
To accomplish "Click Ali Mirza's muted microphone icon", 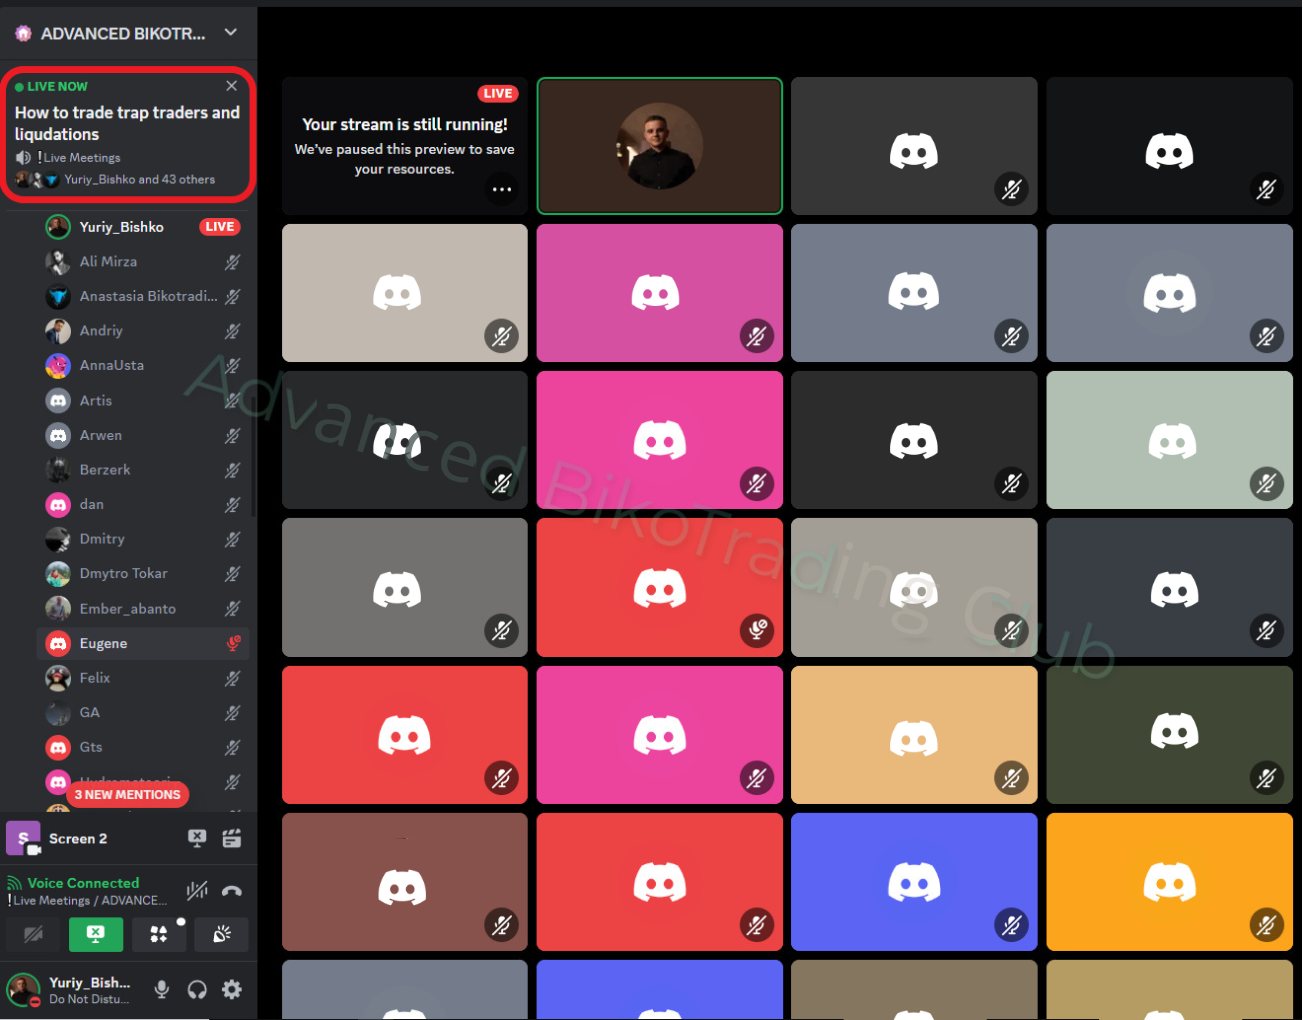I will coord(232,262).
